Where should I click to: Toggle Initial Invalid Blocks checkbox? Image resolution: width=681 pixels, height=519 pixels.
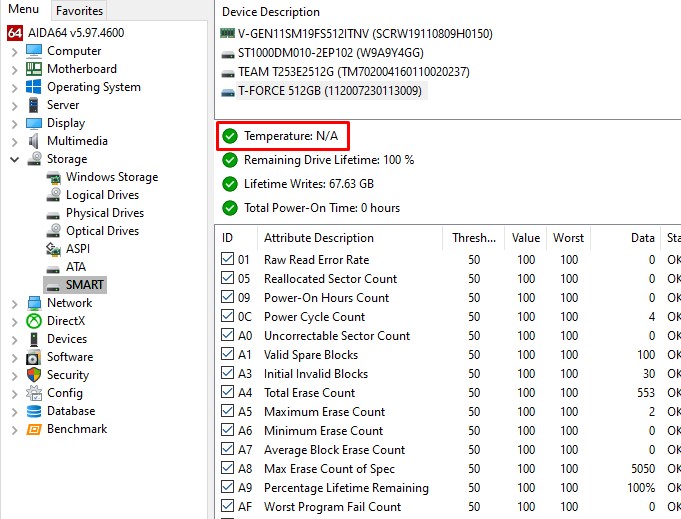pos(228,373)
